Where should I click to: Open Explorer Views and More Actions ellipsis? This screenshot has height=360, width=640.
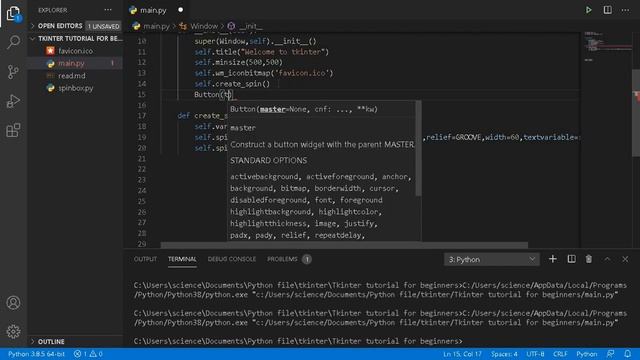tap(108, 10)
